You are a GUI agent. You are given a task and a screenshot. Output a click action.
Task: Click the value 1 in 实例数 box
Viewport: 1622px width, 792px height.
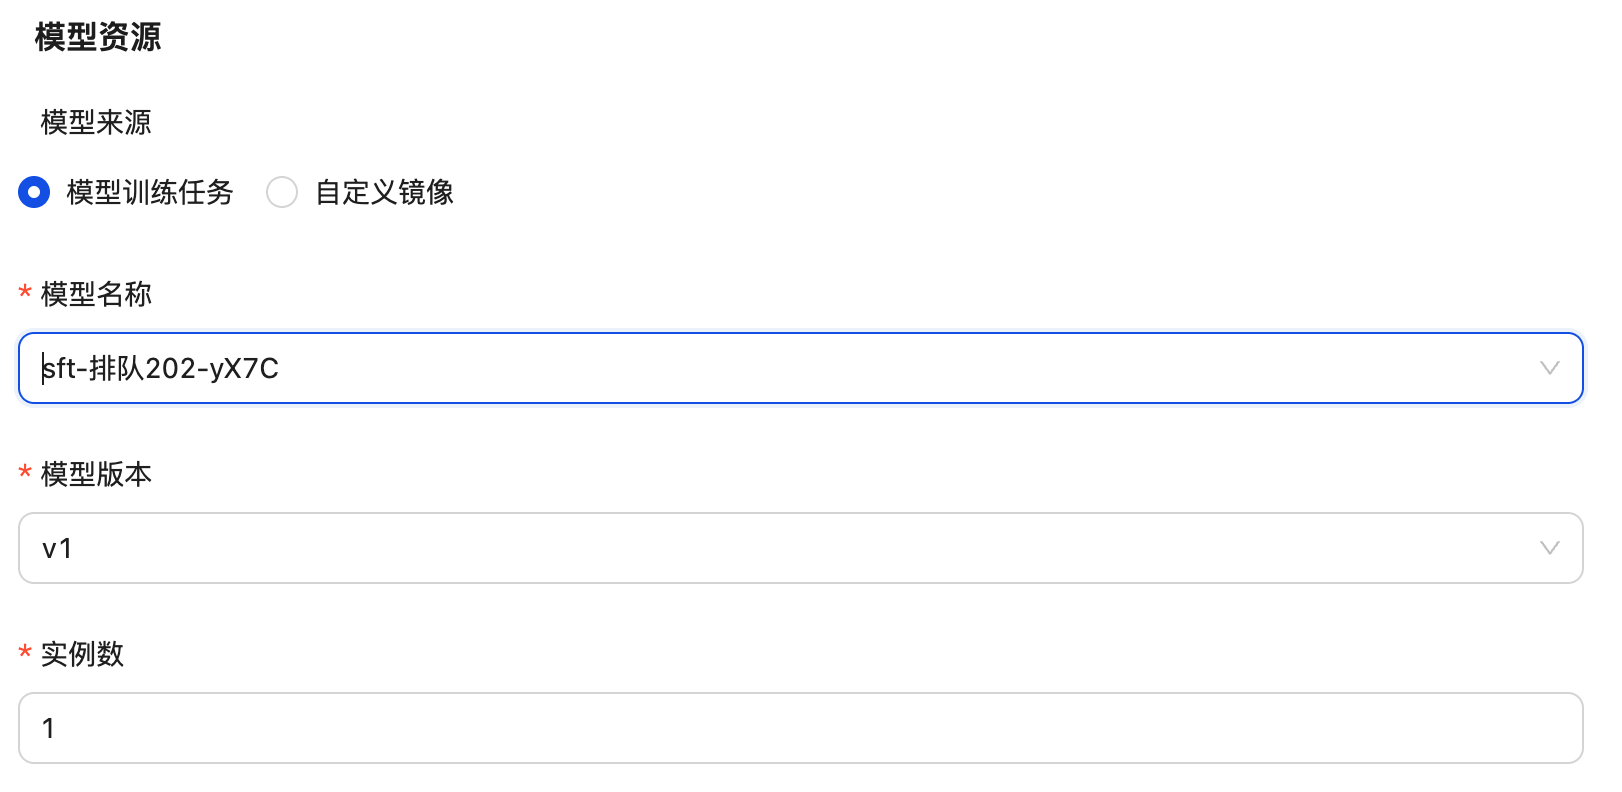click(48, 728)
